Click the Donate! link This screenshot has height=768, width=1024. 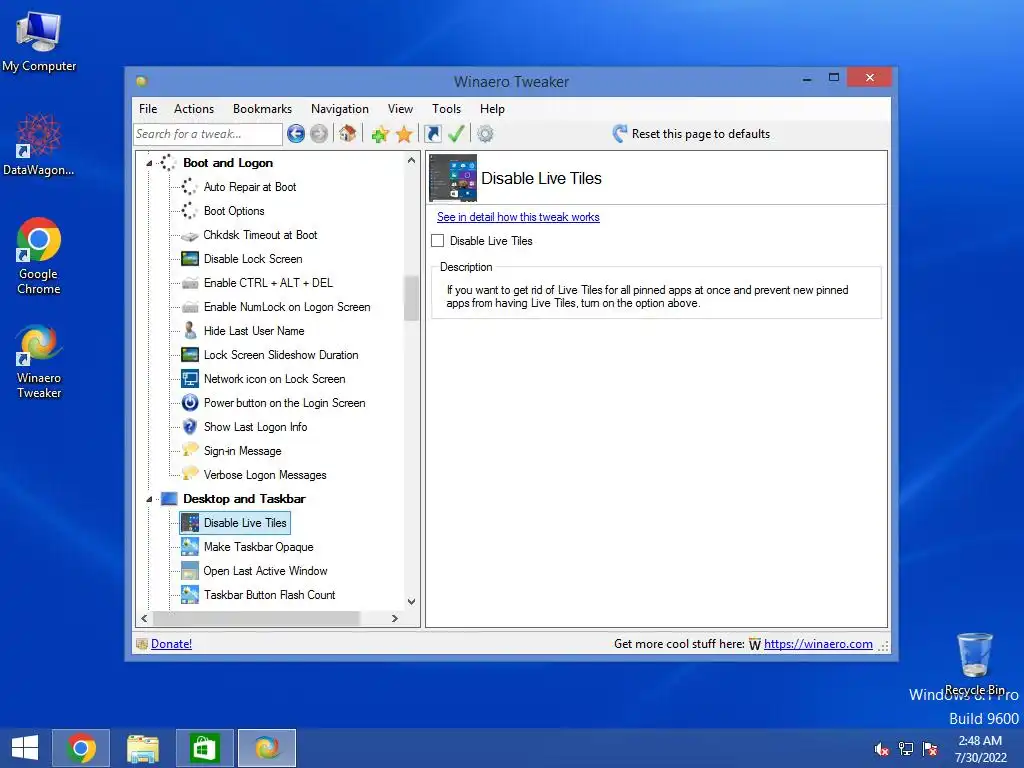point(171,644)
